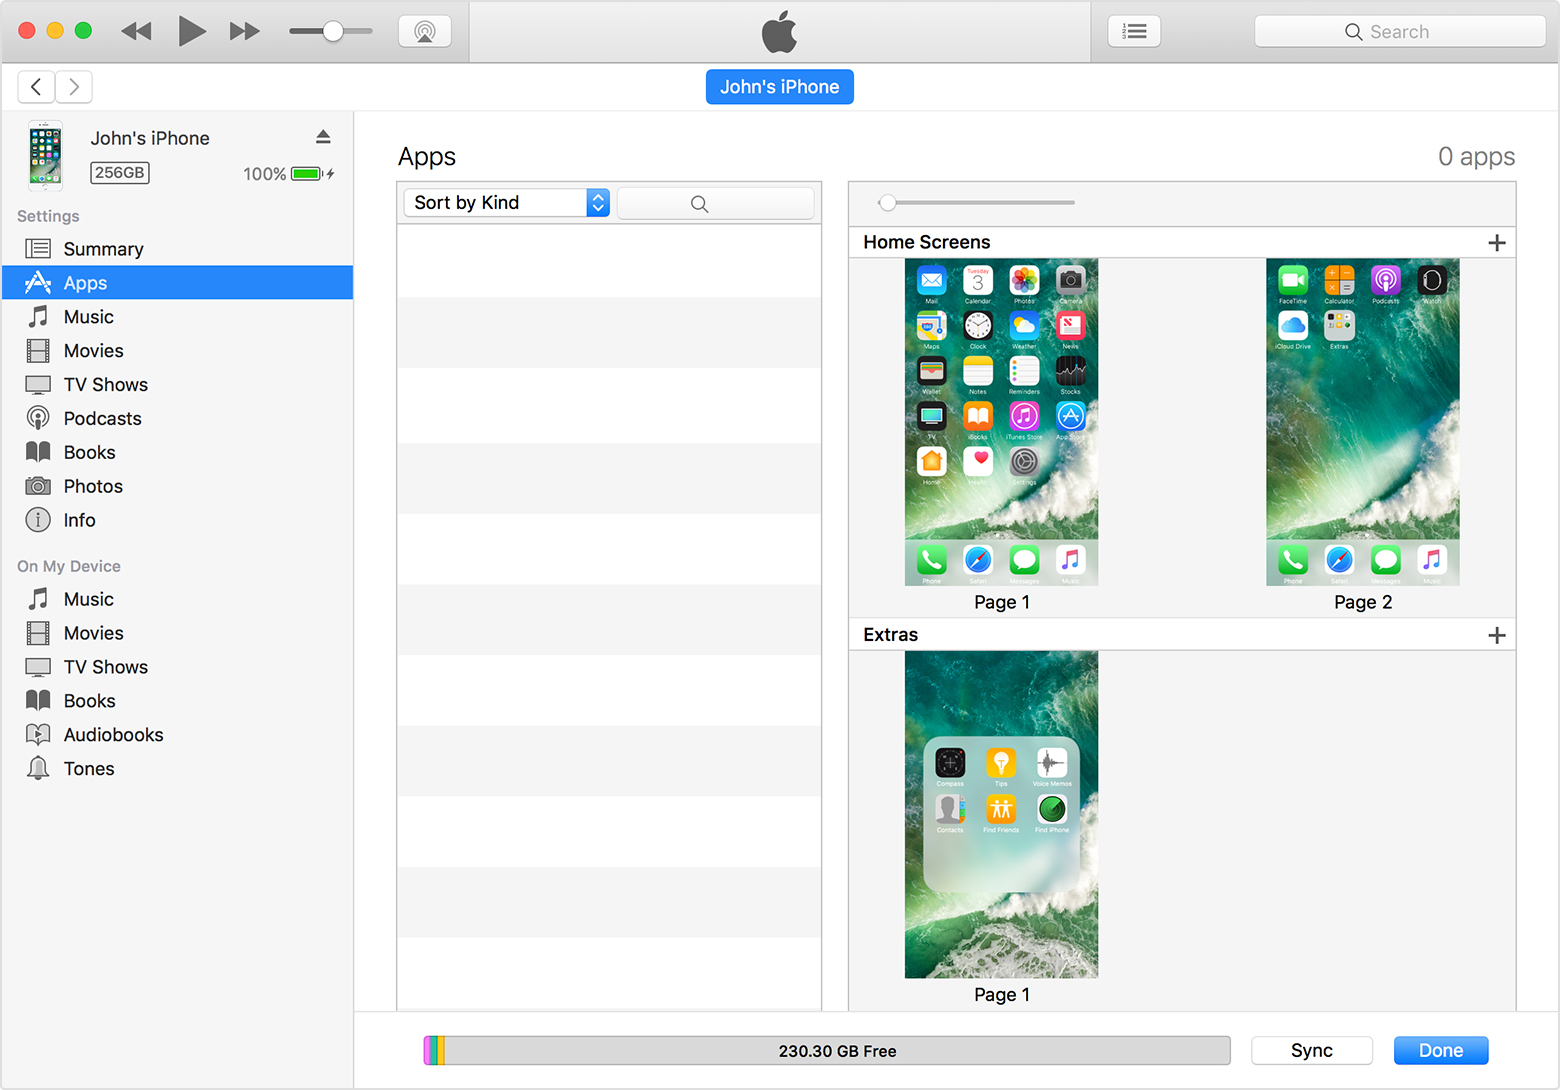This screenshot has width=1560, height=1090.
Task: Select Apps in the Settings sidebar
Action: [x=177, y=283]
